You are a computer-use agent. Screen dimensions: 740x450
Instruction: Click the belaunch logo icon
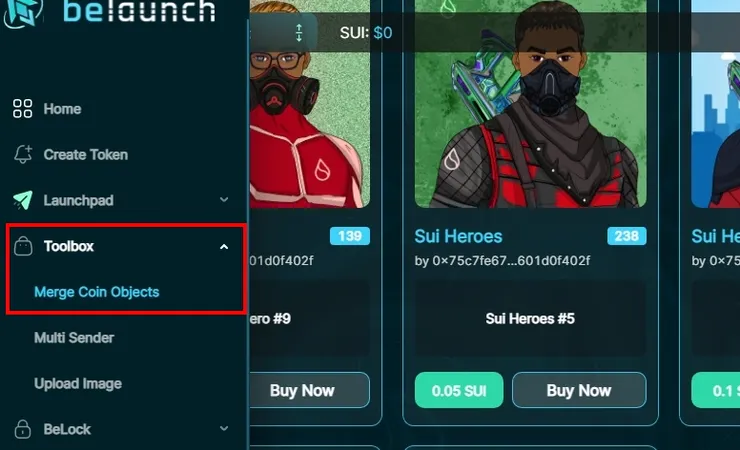[22, 11]
